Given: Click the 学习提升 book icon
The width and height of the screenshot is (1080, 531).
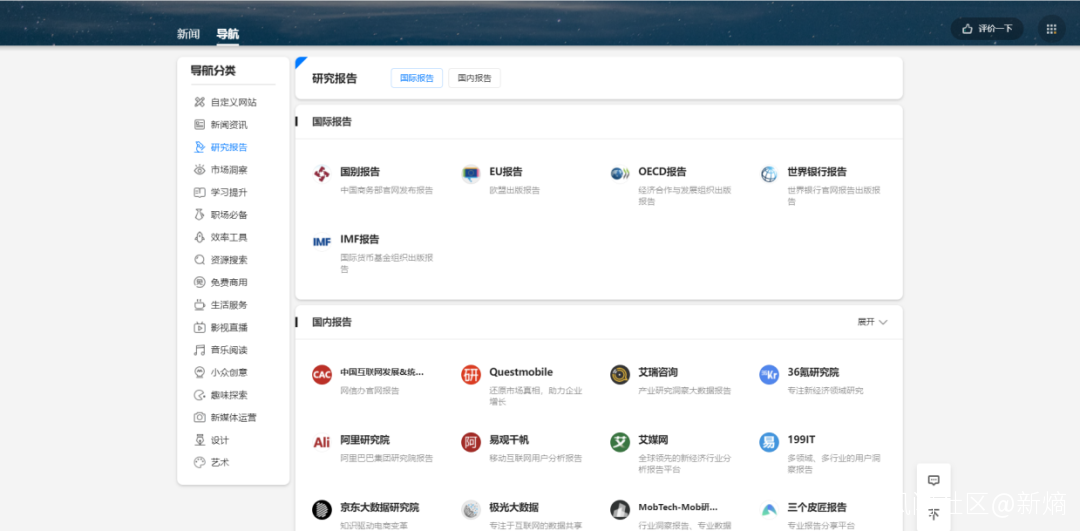Looking at the screenshot, I should click(x=200, y=192).
